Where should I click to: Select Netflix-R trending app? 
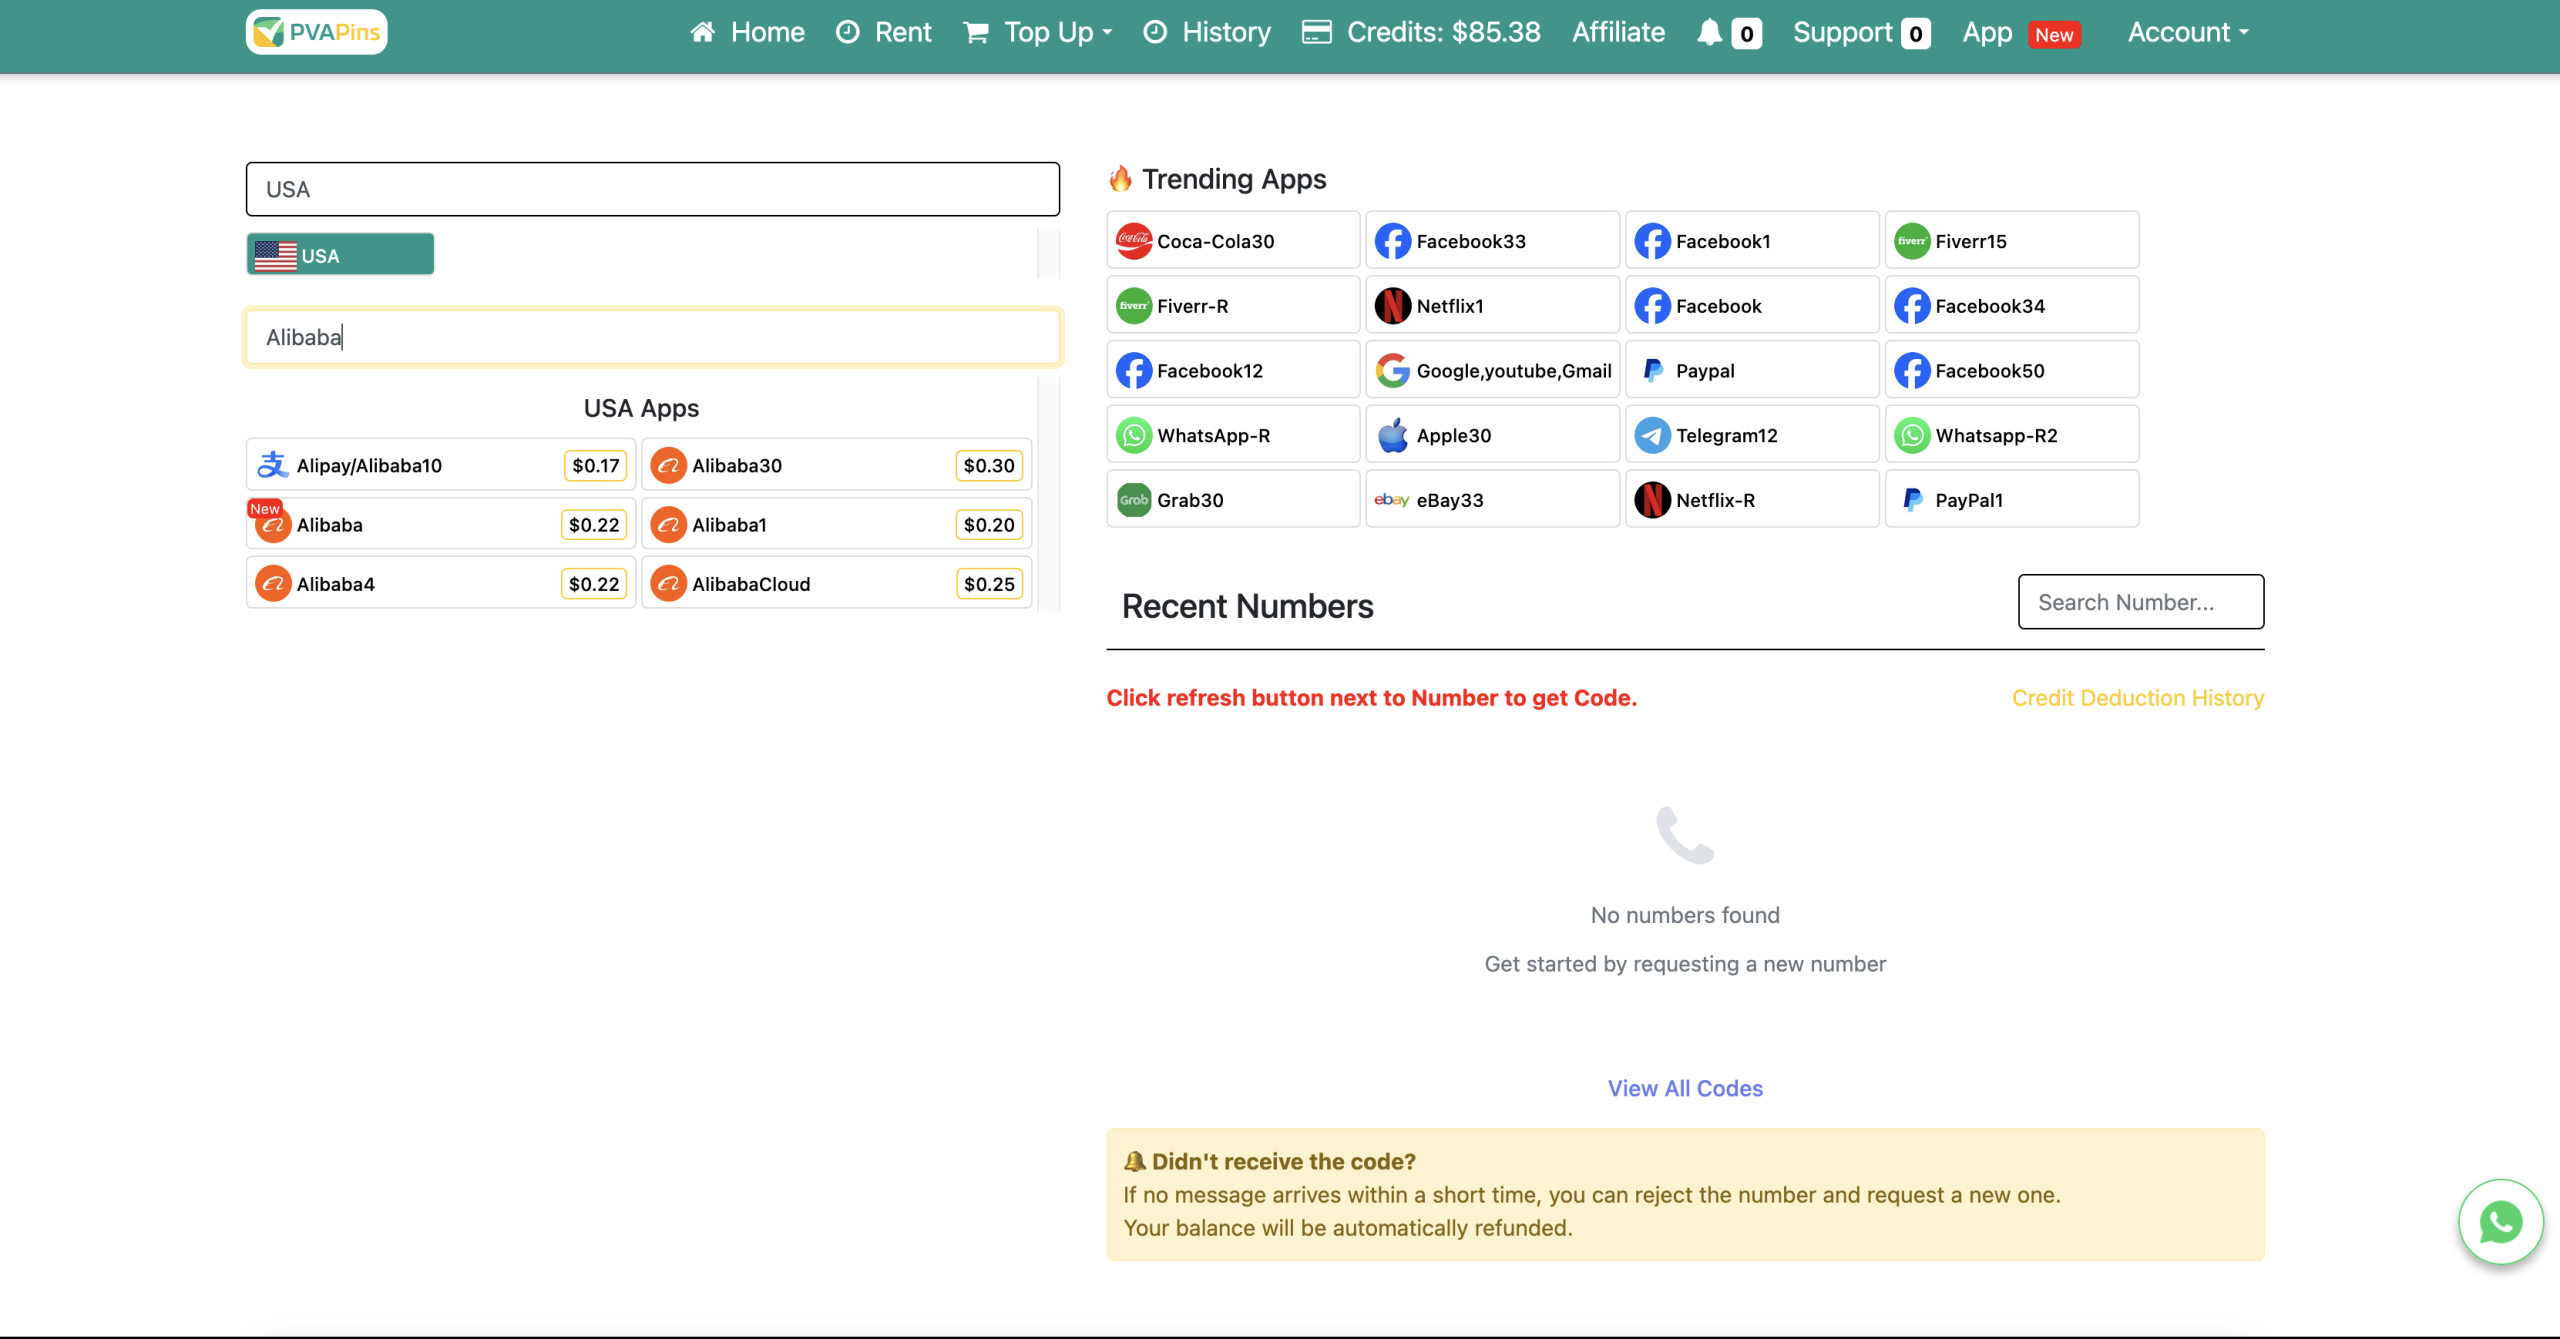coord(1752,499)
